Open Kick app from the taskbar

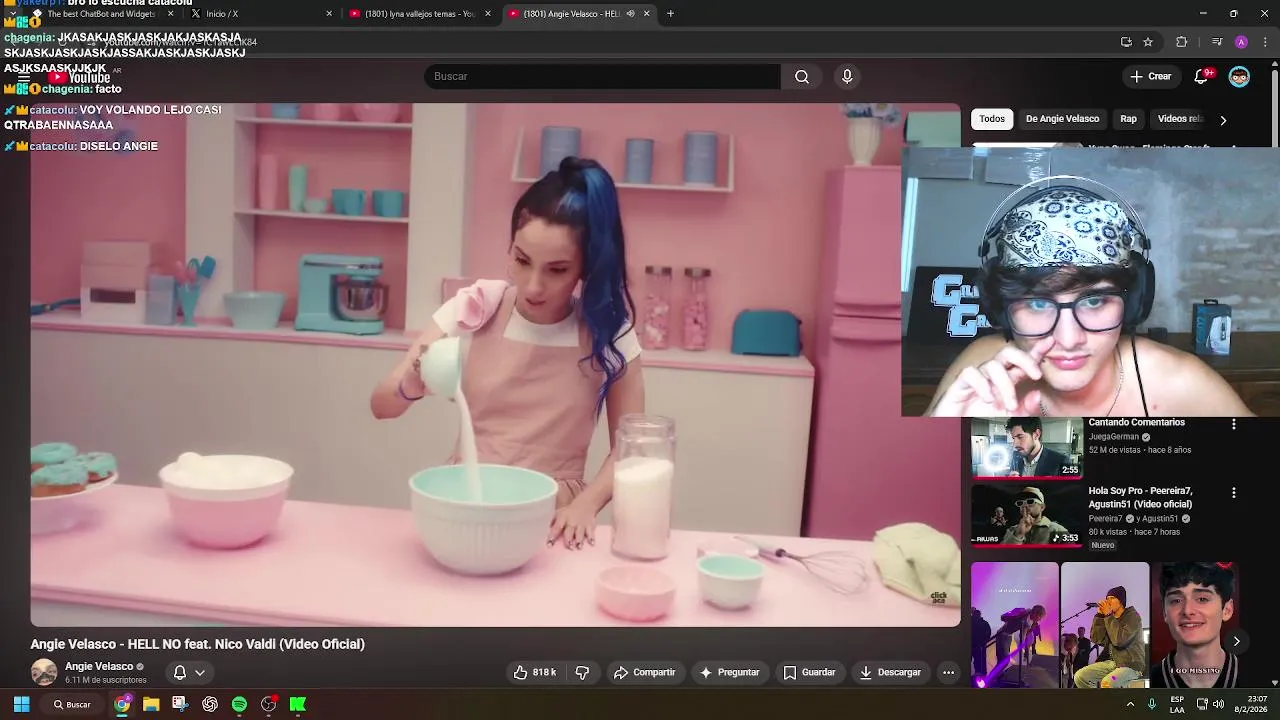click(x=298, y=704)
